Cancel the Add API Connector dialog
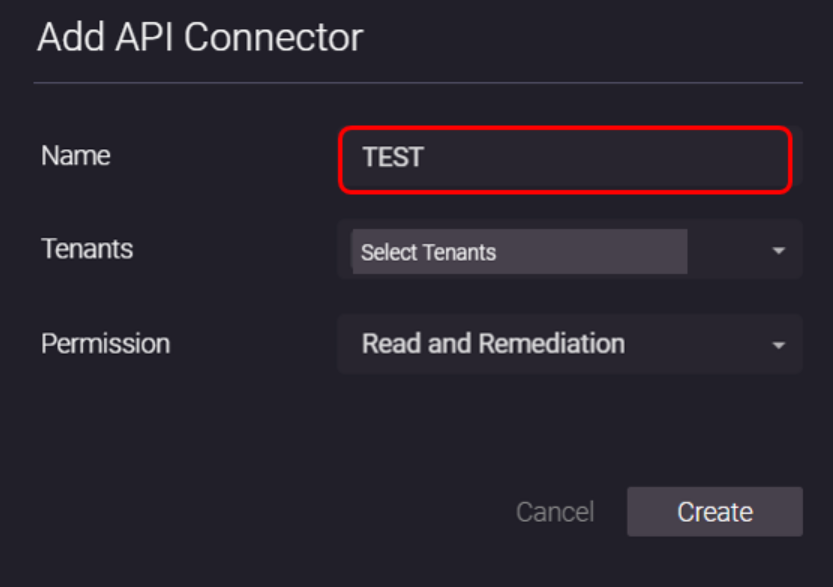This screenshot has height=587, width=833. 554,512
